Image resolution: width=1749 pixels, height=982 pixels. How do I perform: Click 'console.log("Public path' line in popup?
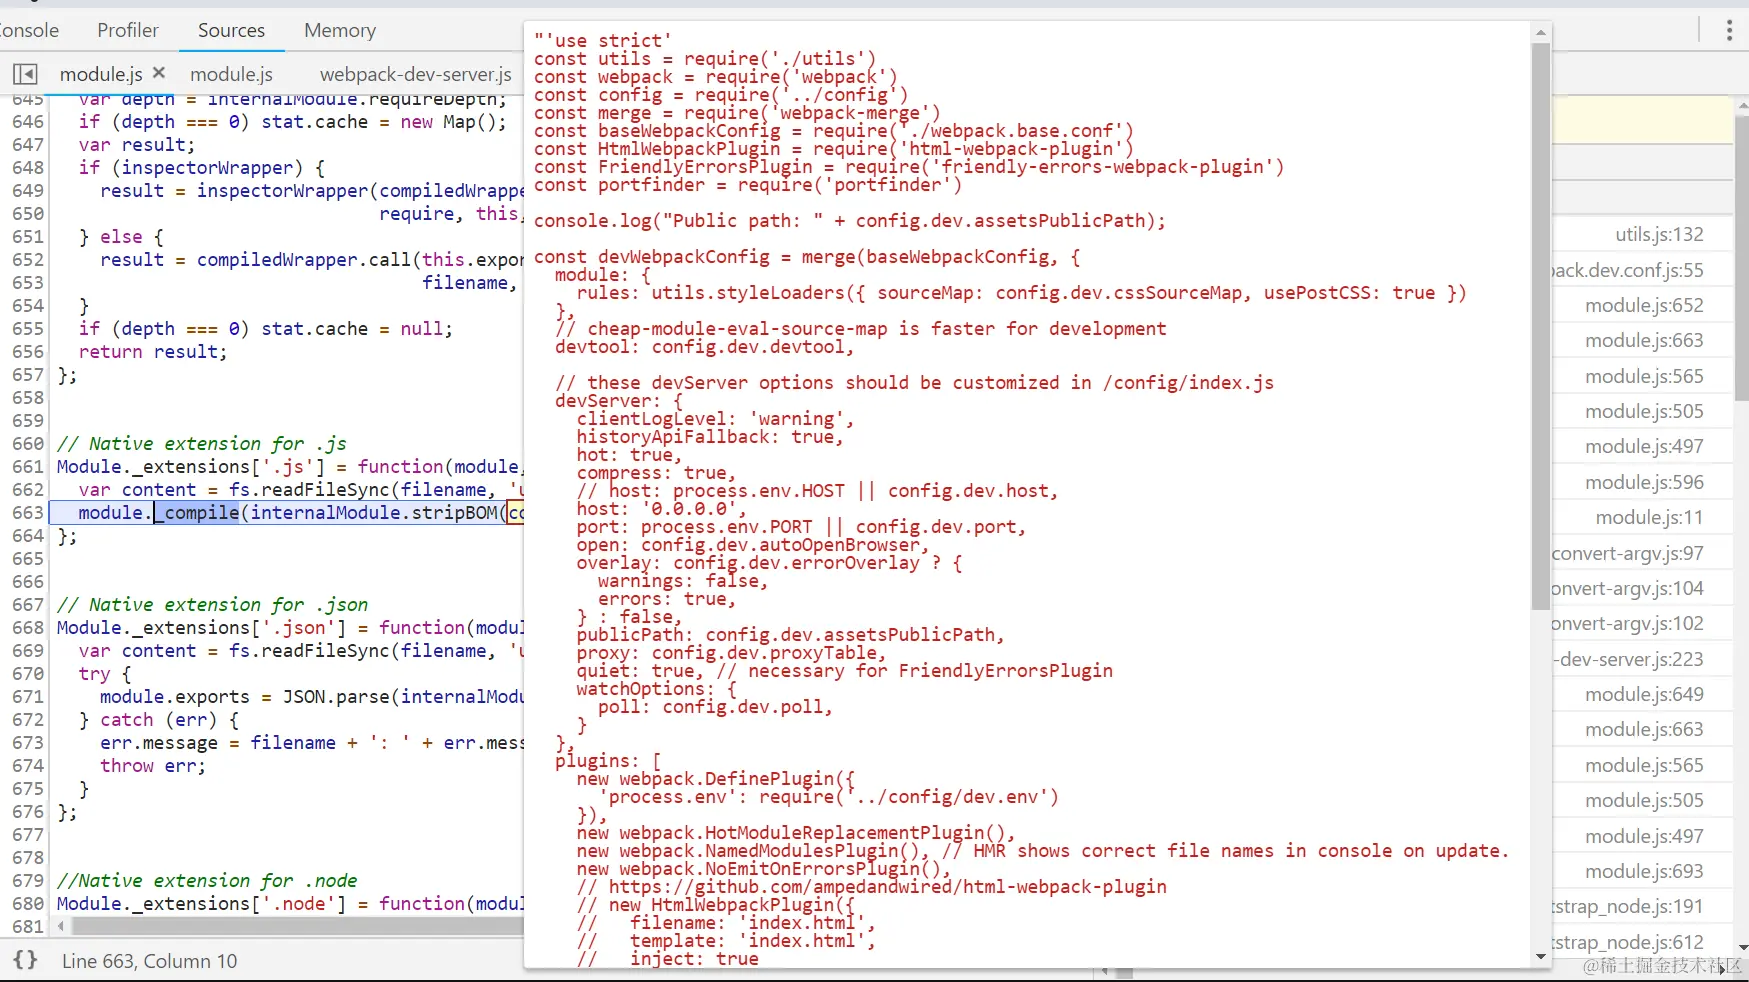850,220
